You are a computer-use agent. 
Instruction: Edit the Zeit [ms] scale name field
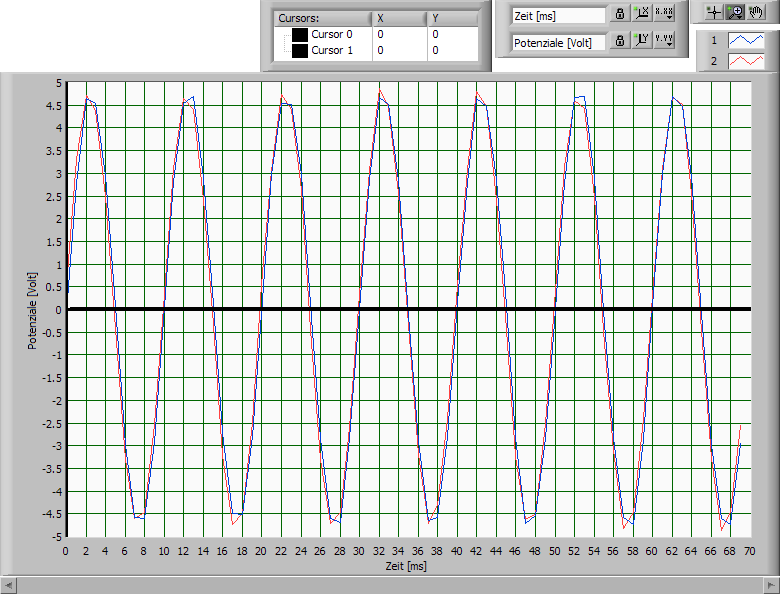tap(558, 16)
